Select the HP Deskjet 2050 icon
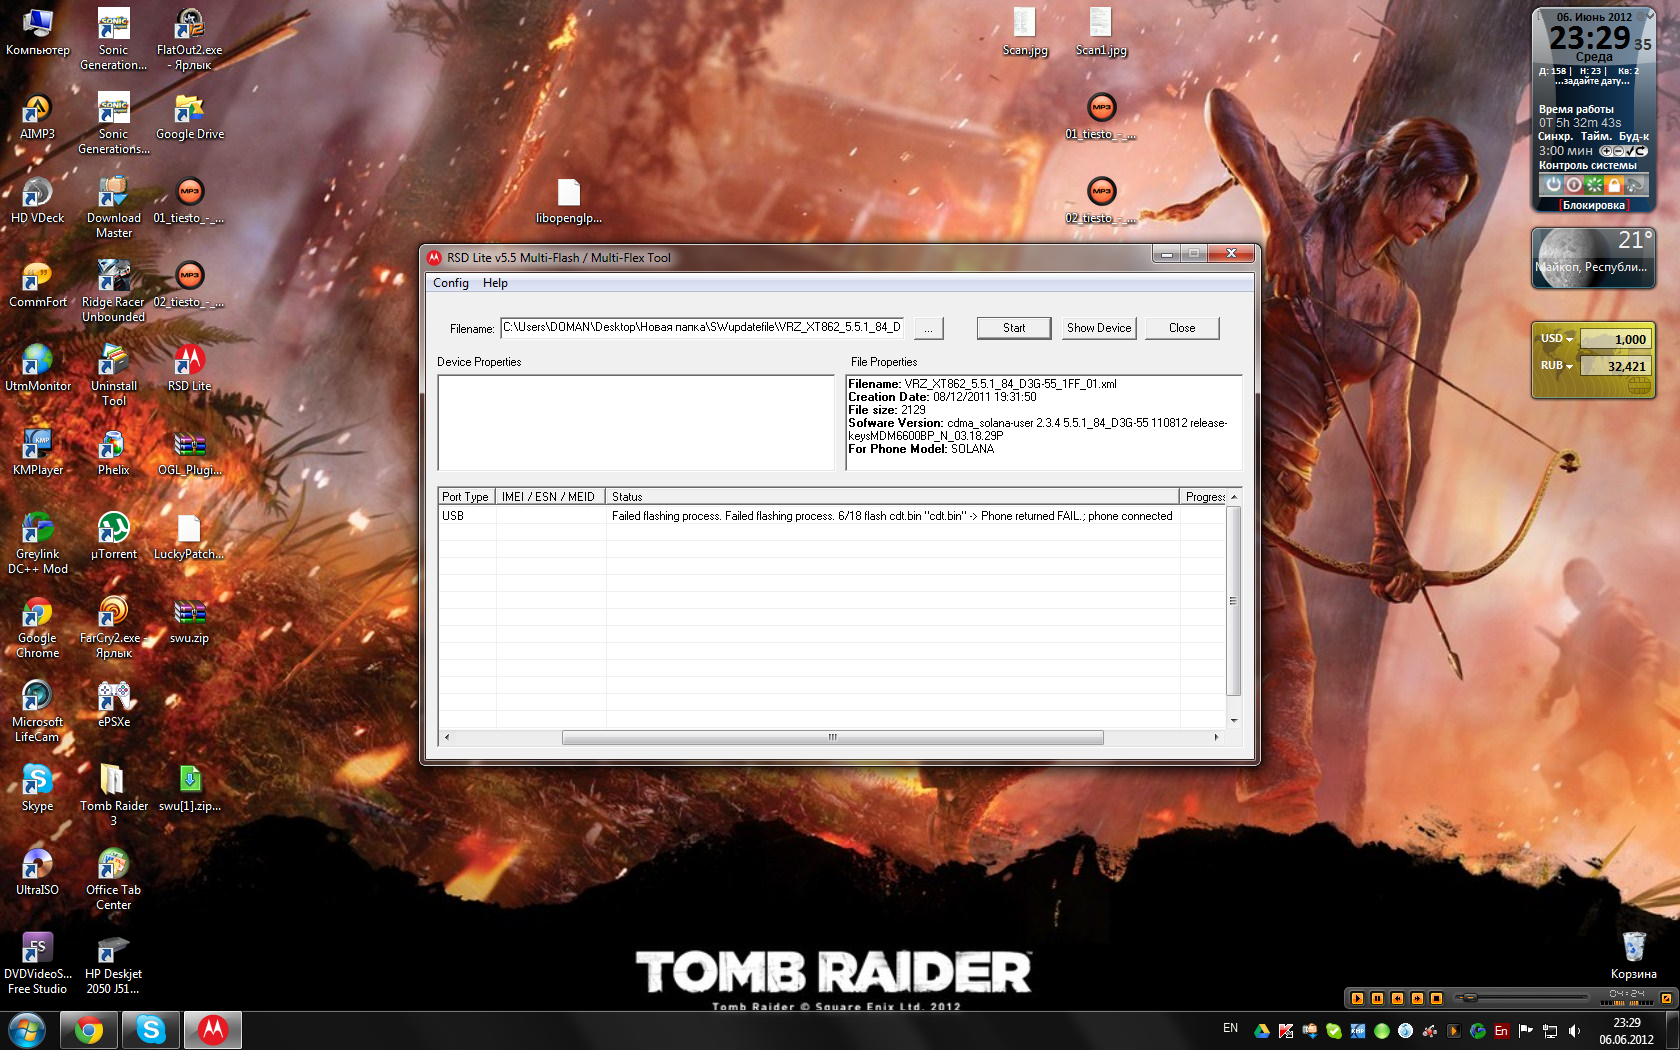1680x1050 pixels. [114, 964]
